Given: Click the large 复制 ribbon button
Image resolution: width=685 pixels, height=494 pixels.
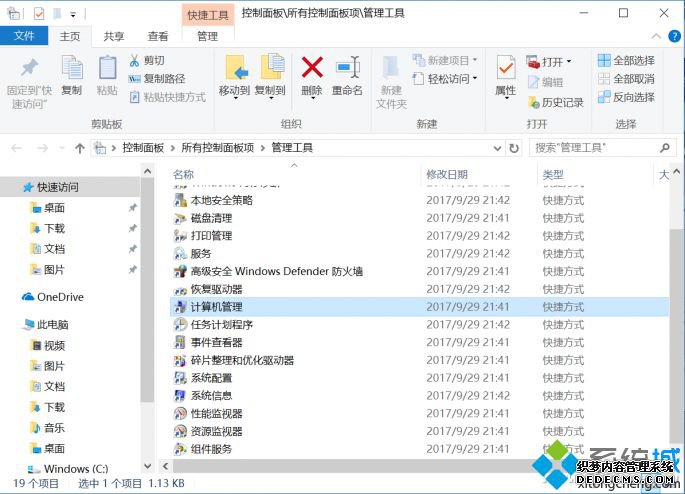Looking at the screenshot, I should (72, 75).
